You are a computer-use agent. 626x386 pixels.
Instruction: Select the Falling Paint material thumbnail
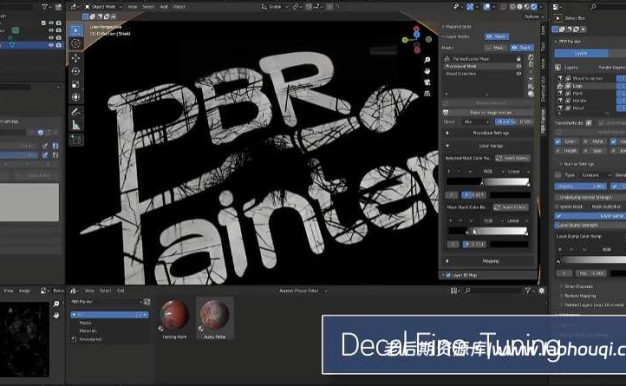[174, 318]
